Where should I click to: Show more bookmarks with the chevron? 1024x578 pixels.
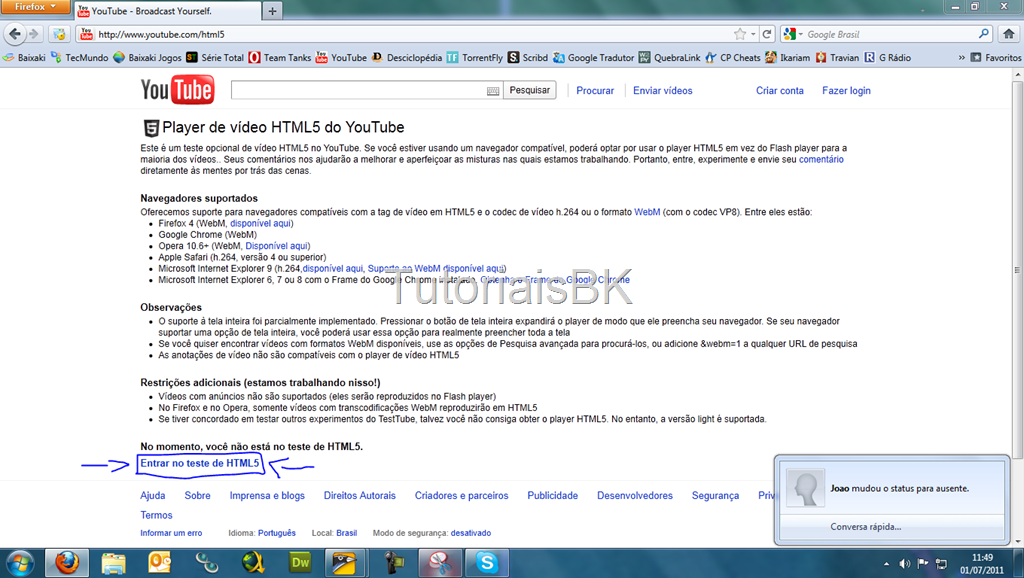(x=961, y=57)
